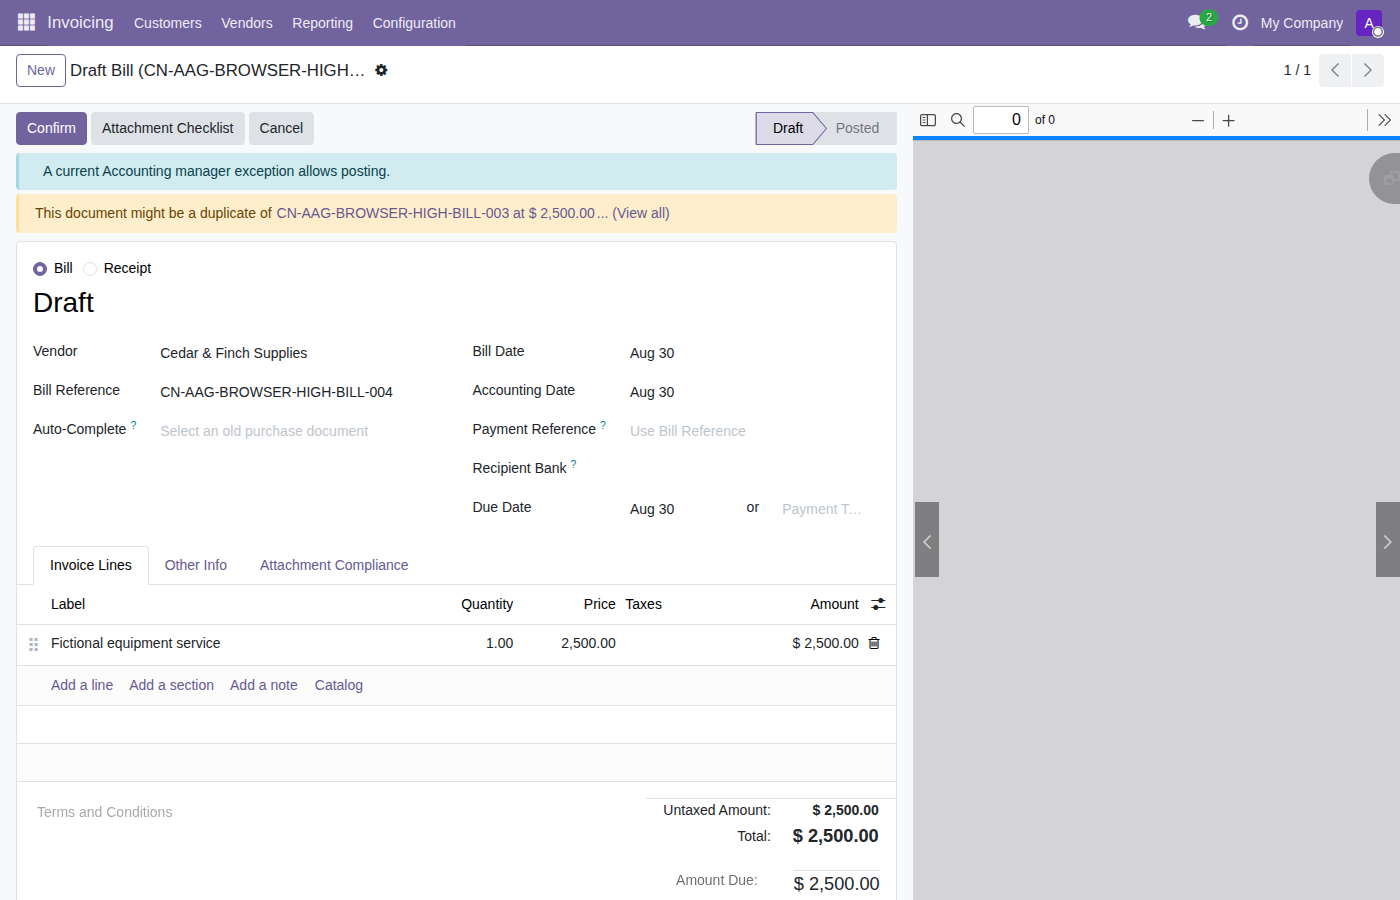The height and width of the screenshot is (900, 1400).
Task: Click the Attachment Checklist button
Action: [x=168, y=128]
